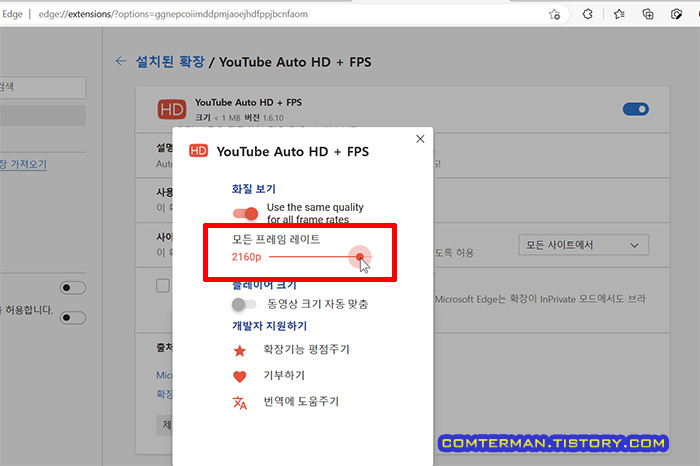Click the extension search field in sidebar
The width and height of the screenshot is (700, 466).
[x=41, y=87]
